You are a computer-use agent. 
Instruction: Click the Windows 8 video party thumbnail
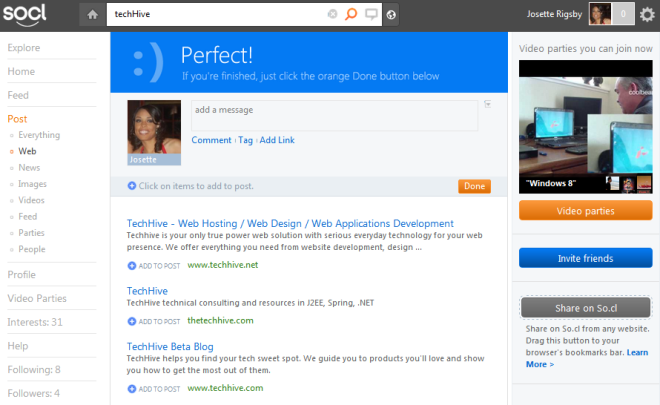click(585, 126)
